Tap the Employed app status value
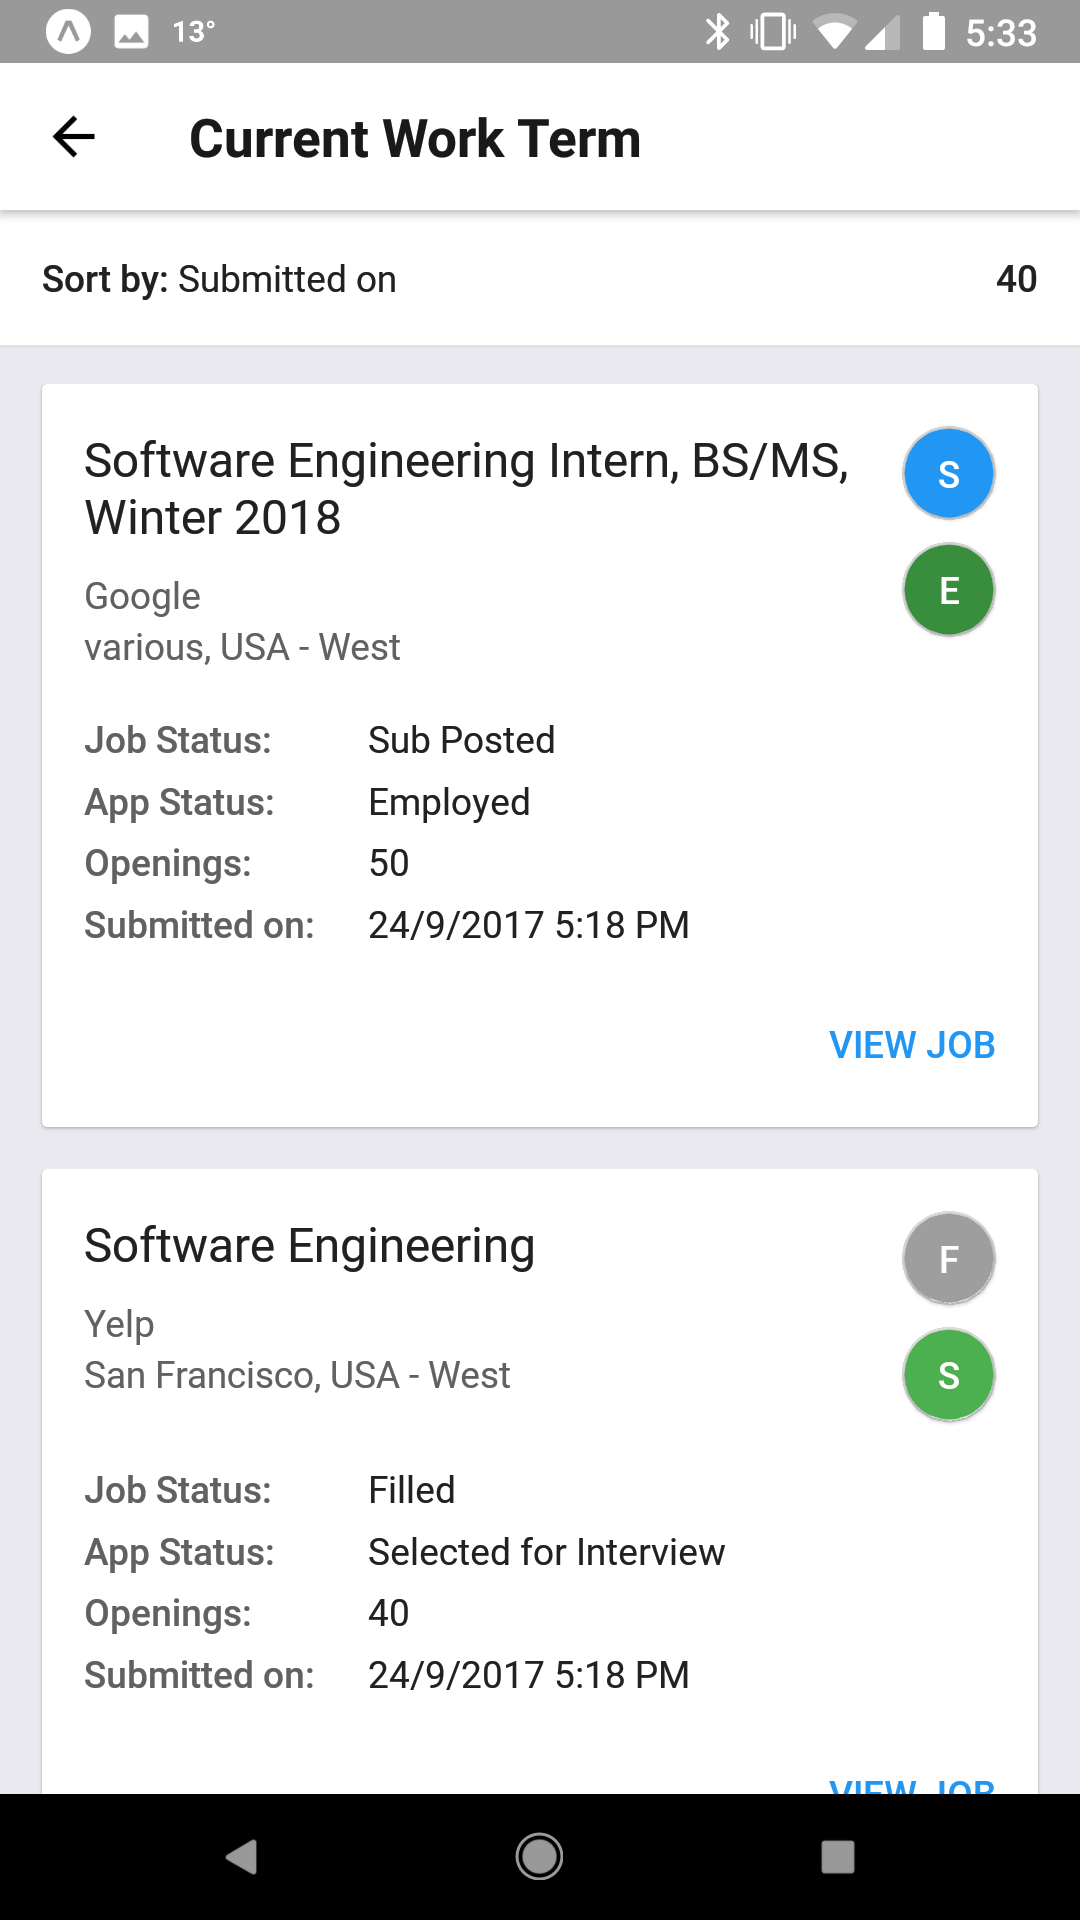Screen dimensions: 1080x1920 pyautogui.click(x=449, y=802)
